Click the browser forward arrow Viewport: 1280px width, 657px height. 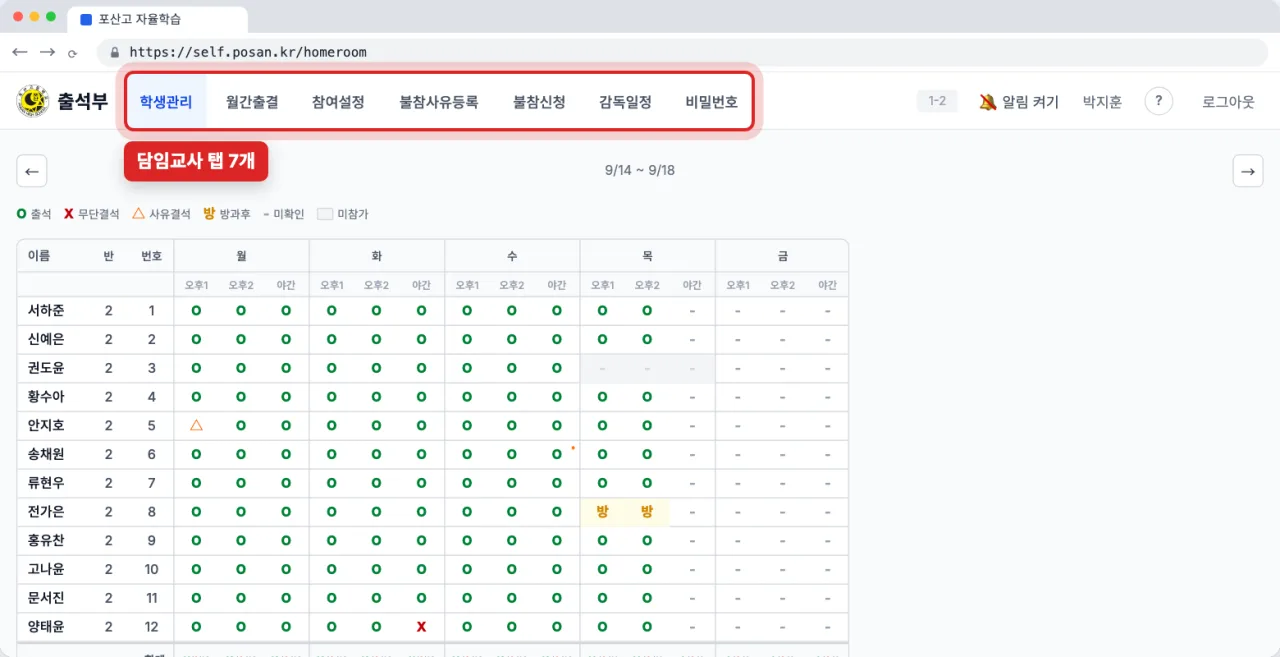(x=47, y=52)
